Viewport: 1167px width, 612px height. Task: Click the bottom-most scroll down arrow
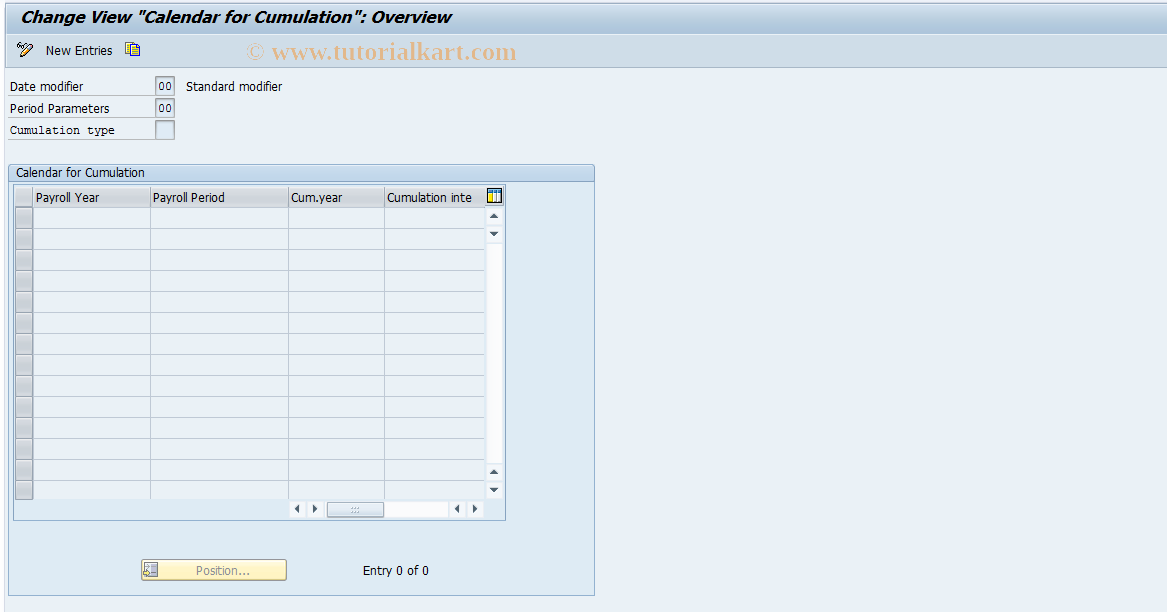pos(494,490)
